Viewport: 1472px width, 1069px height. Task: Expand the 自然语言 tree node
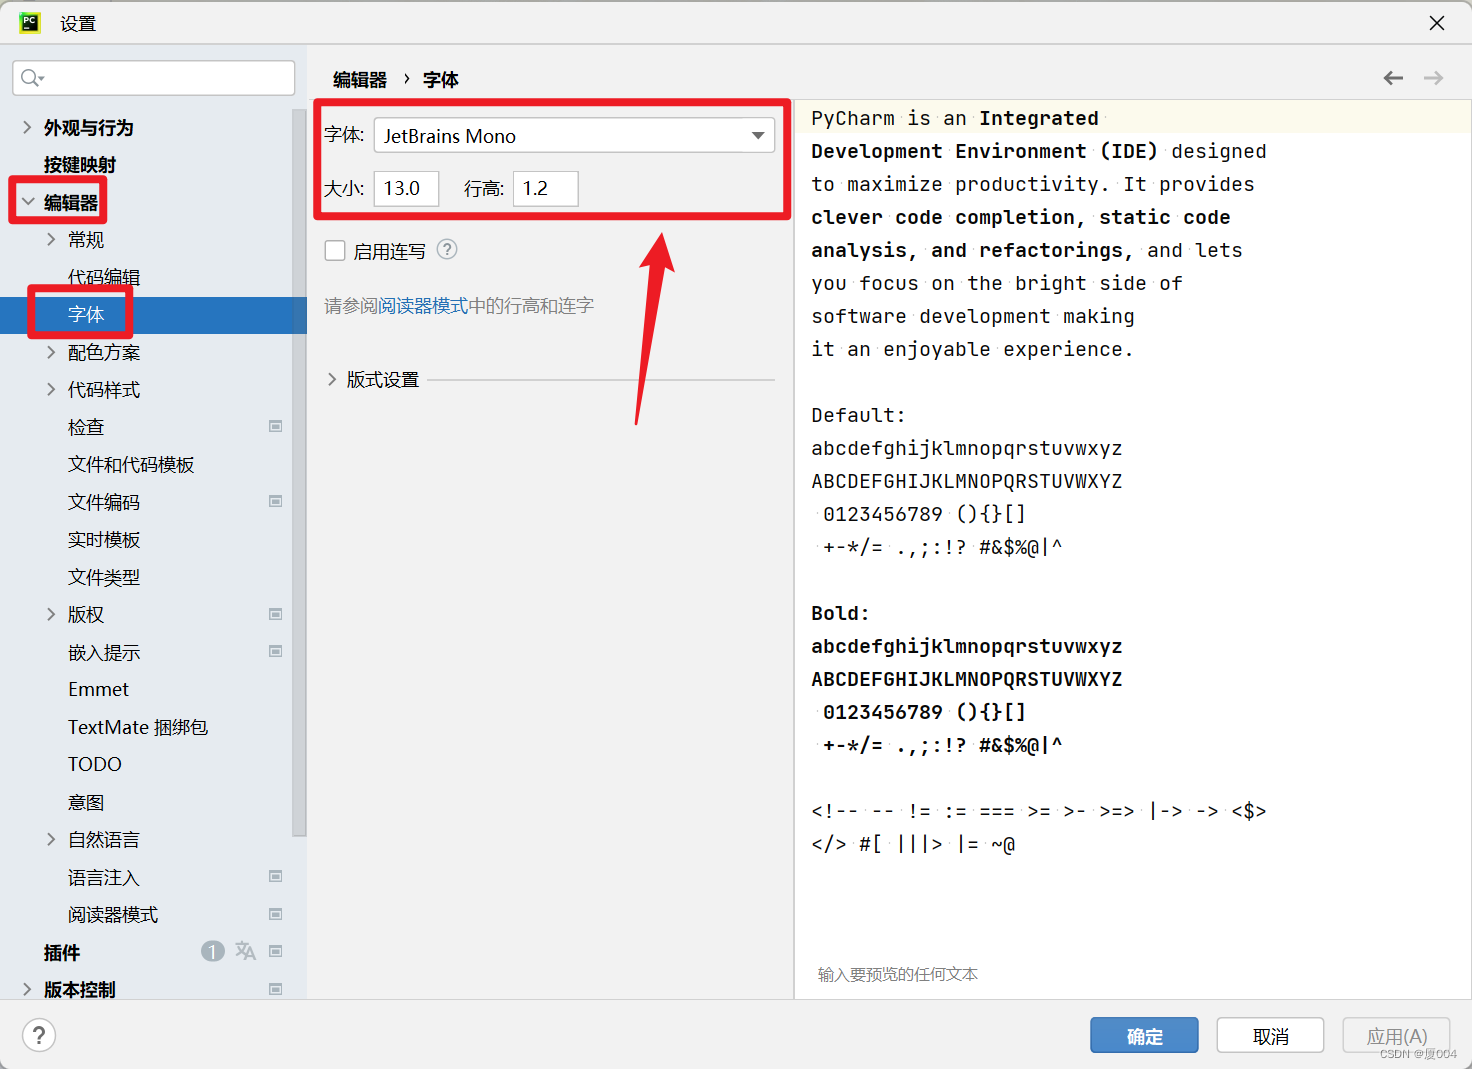[51, 839]
